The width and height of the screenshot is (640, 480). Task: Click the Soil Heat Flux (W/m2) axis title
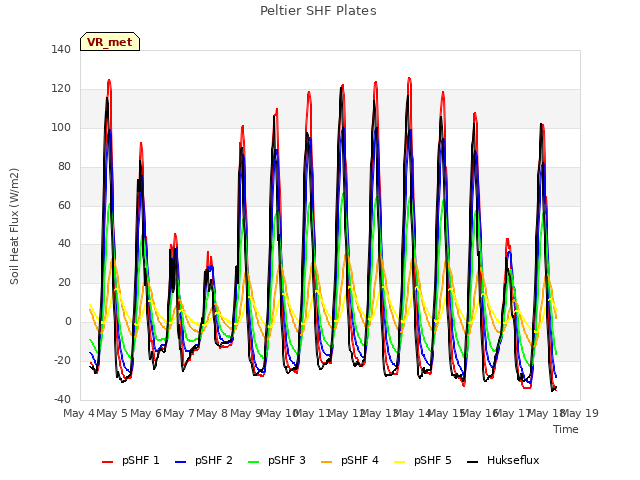(14, 226)
